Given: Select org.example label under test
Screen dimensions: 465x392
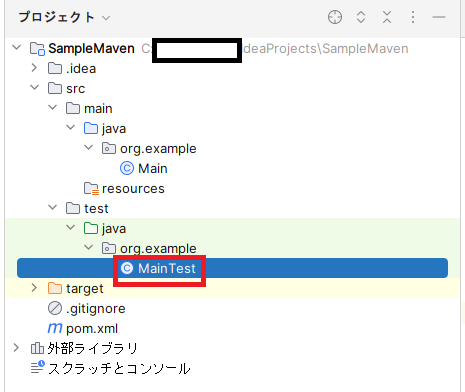Looking at the screenshot, I should (x=158, y=249).
